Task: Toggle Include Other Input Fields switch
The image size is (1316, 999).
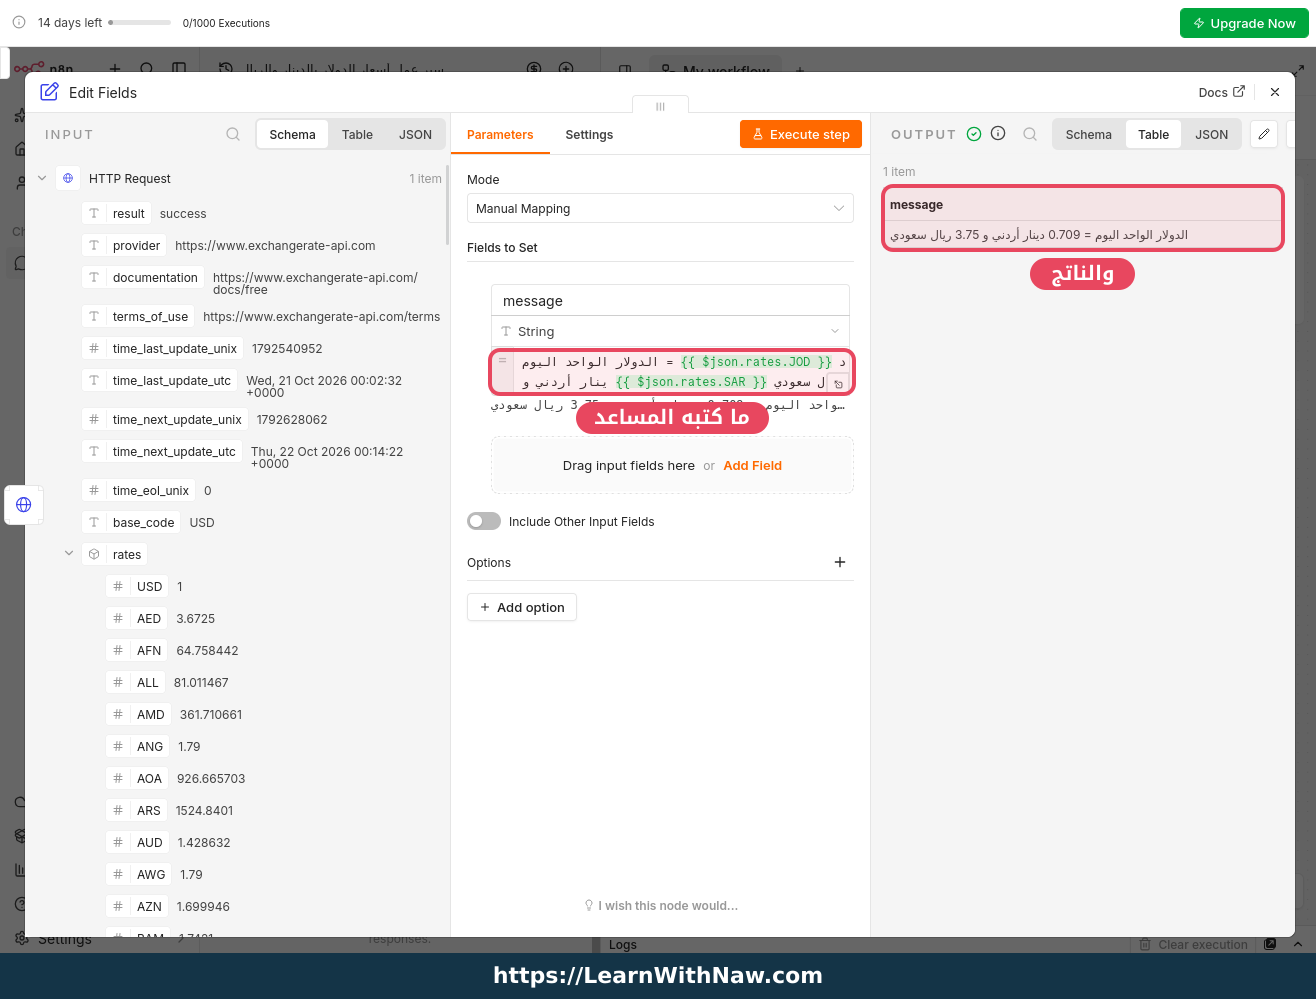Action: (484, 521)
